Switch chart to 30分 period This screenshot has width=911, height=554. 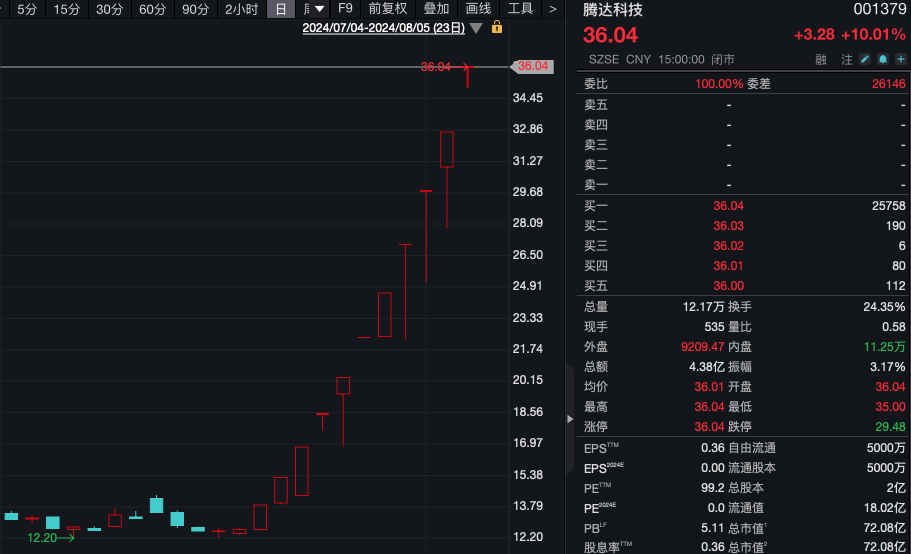109,9
